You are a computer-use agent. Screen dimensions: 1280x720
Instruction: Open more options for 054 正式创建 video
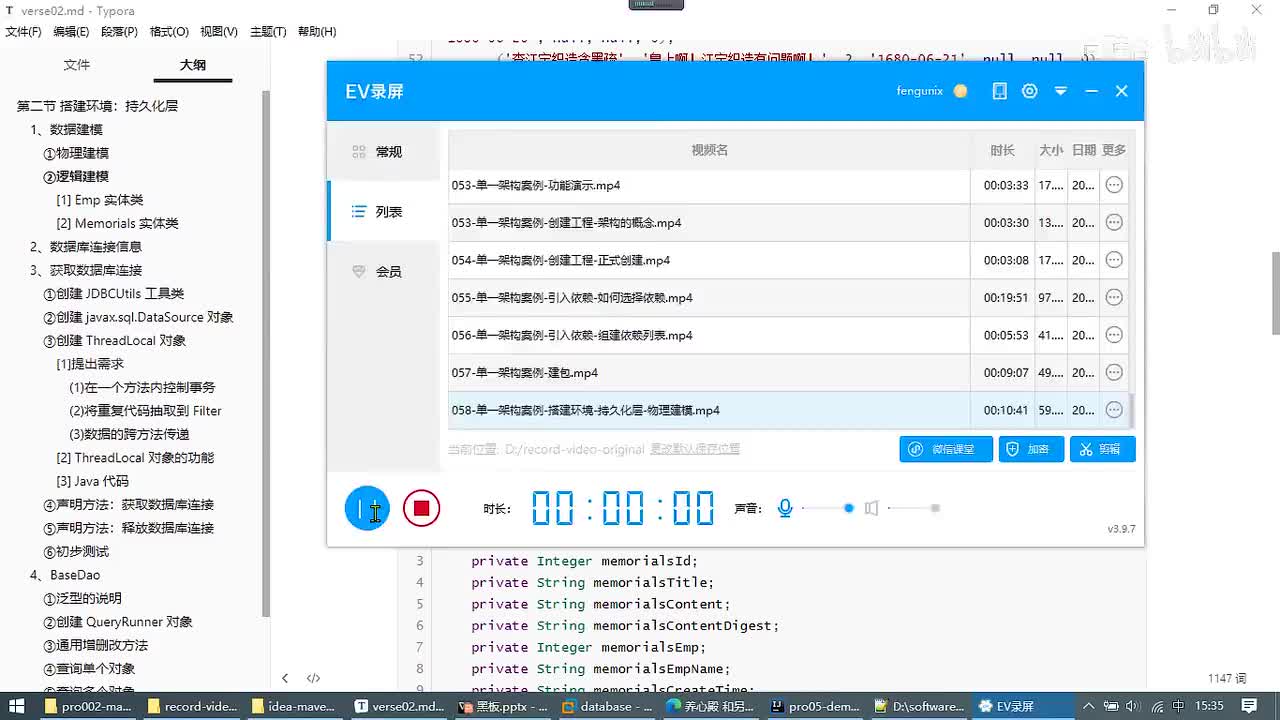1114,260
